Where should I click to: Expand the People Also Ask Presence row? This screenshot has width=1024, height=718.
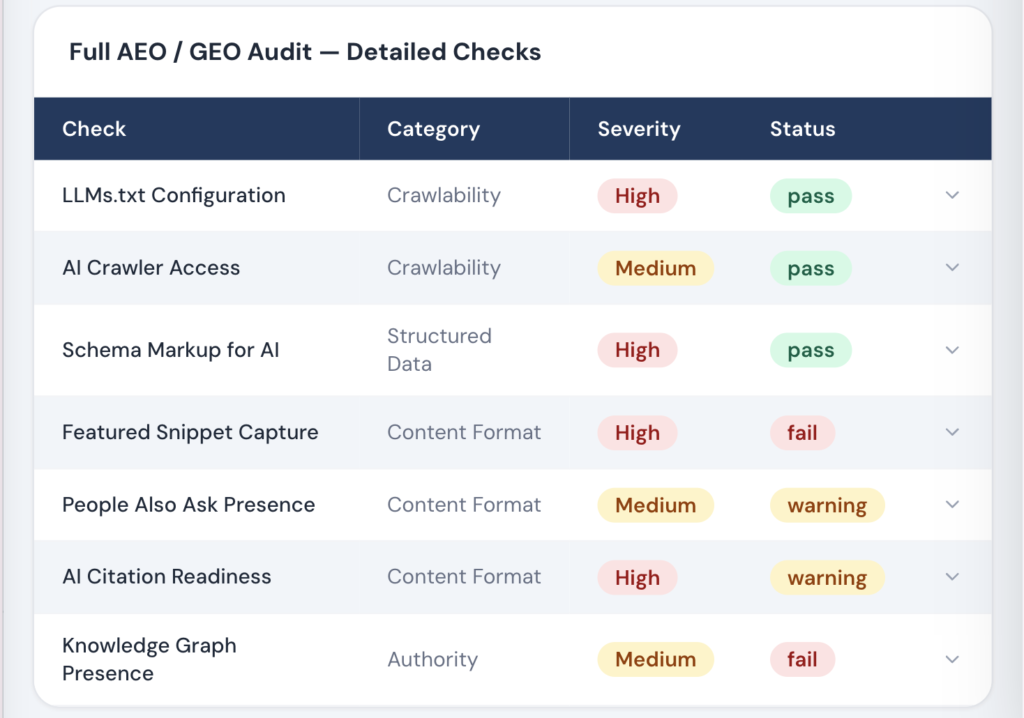tap(952, 505)
